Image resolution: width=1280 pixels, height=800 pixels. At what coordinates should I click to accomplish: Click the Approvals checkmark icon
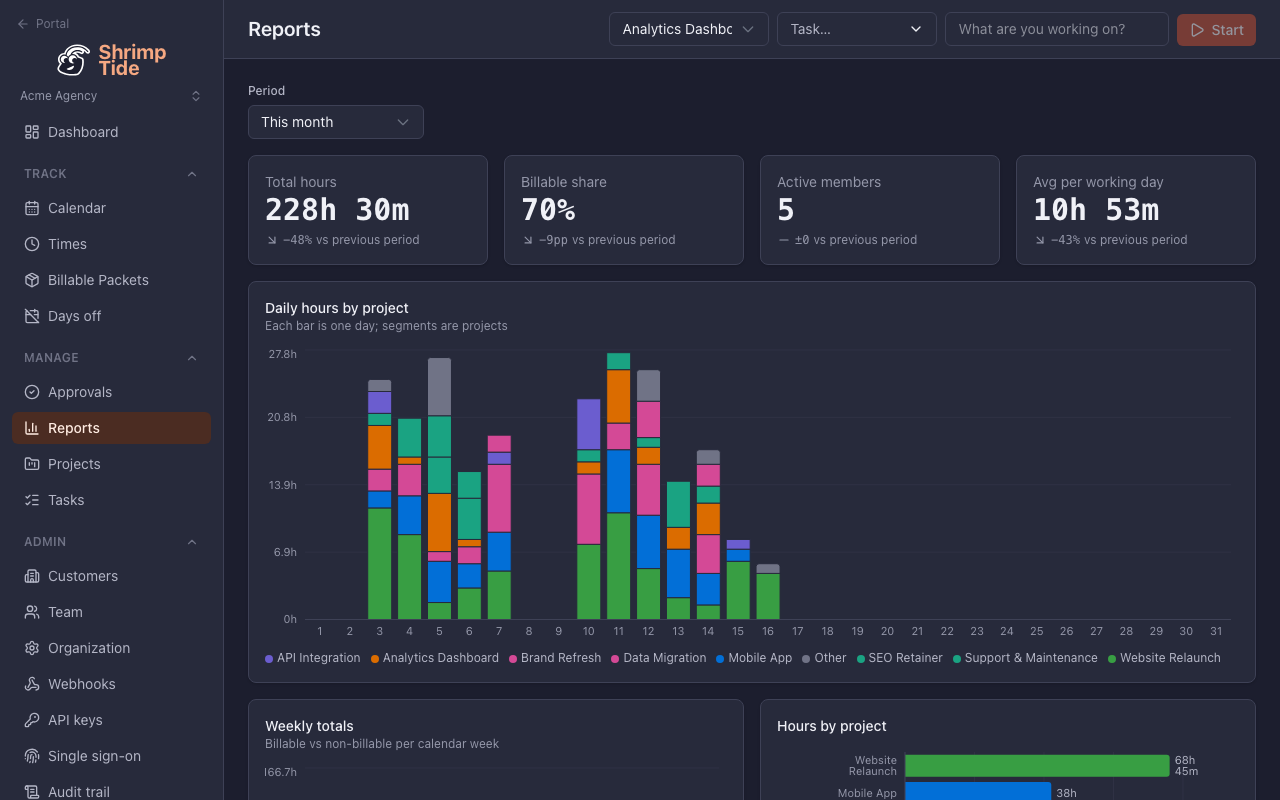[32, 392]
